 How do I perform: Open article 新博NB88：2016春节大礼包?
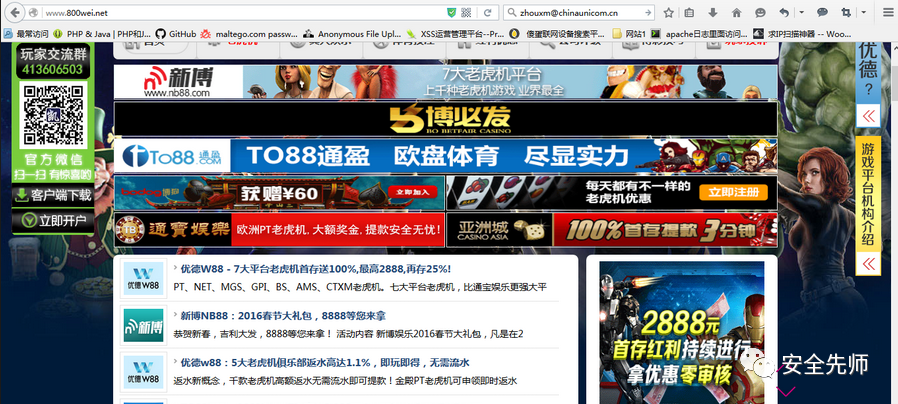pyautogui.click(x=283, y=316)
